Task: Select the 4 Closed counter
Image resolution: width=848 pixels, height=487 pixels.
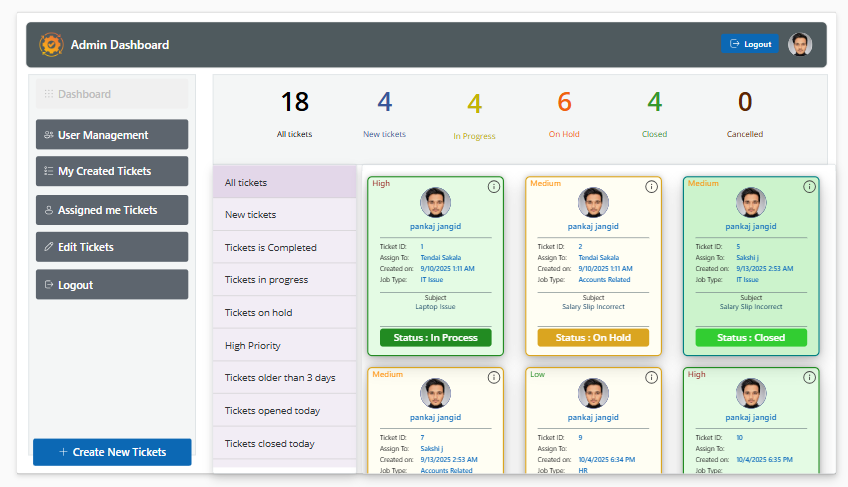Action: (x=654, y=115)
